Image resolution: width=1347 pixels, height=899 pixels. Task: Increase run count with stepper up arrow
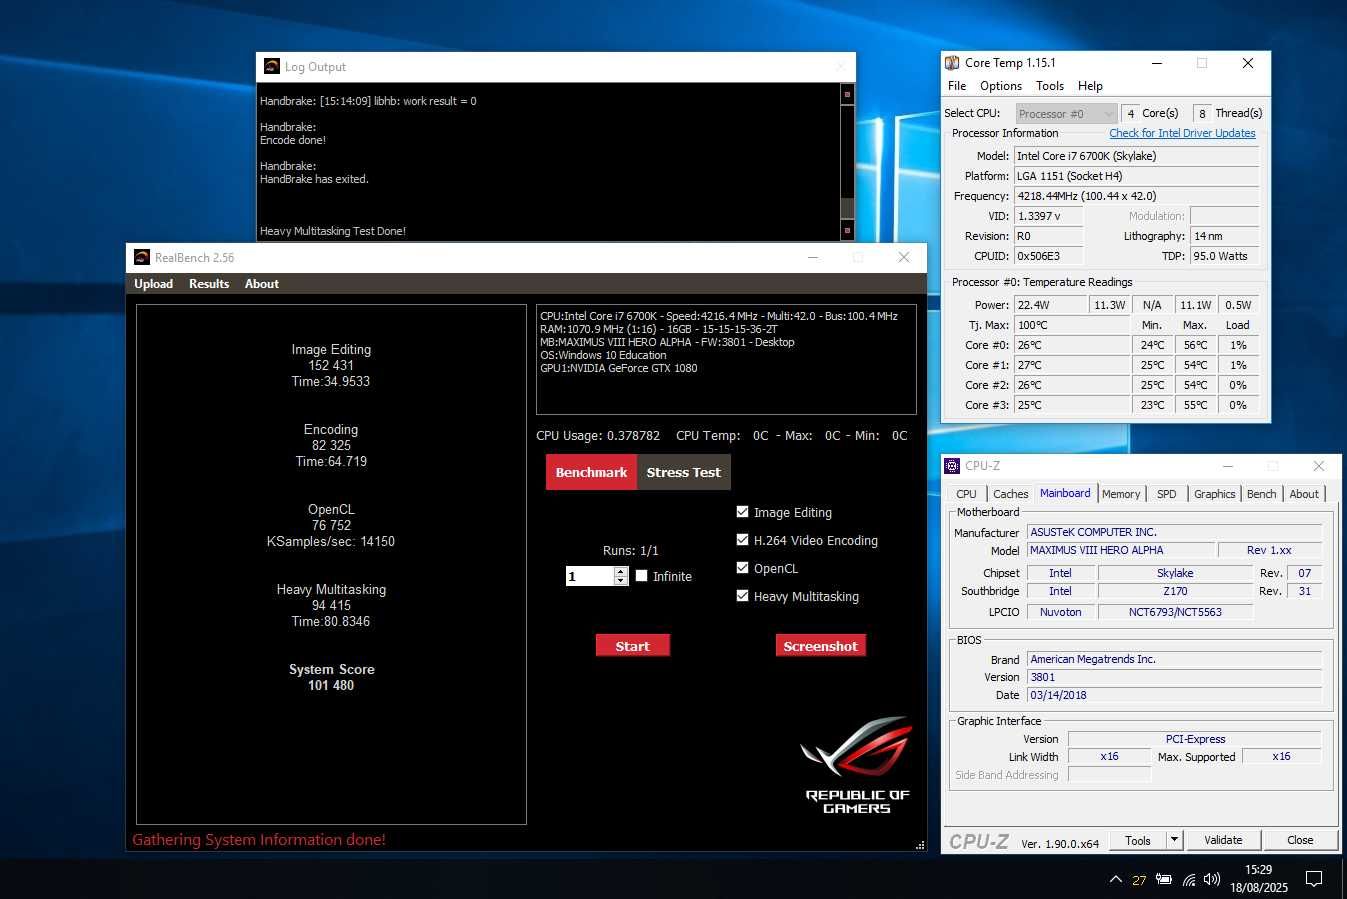(x=621, y=571)
